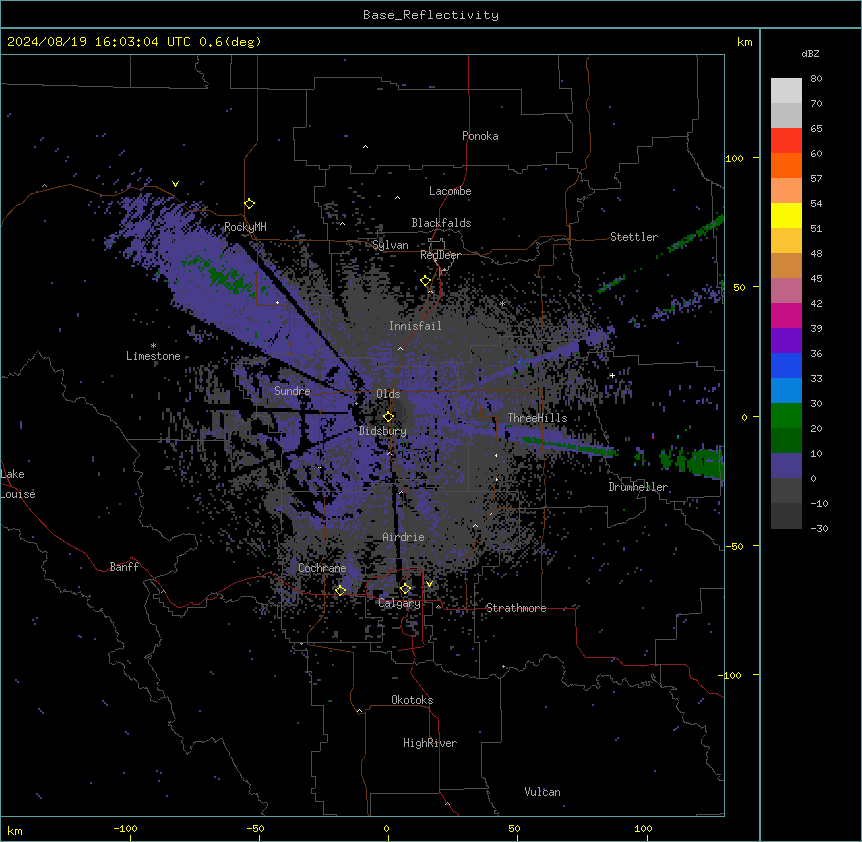Select the light gray 80 dBZ legend swatch
Screen dimensions: 862x842
786,90
